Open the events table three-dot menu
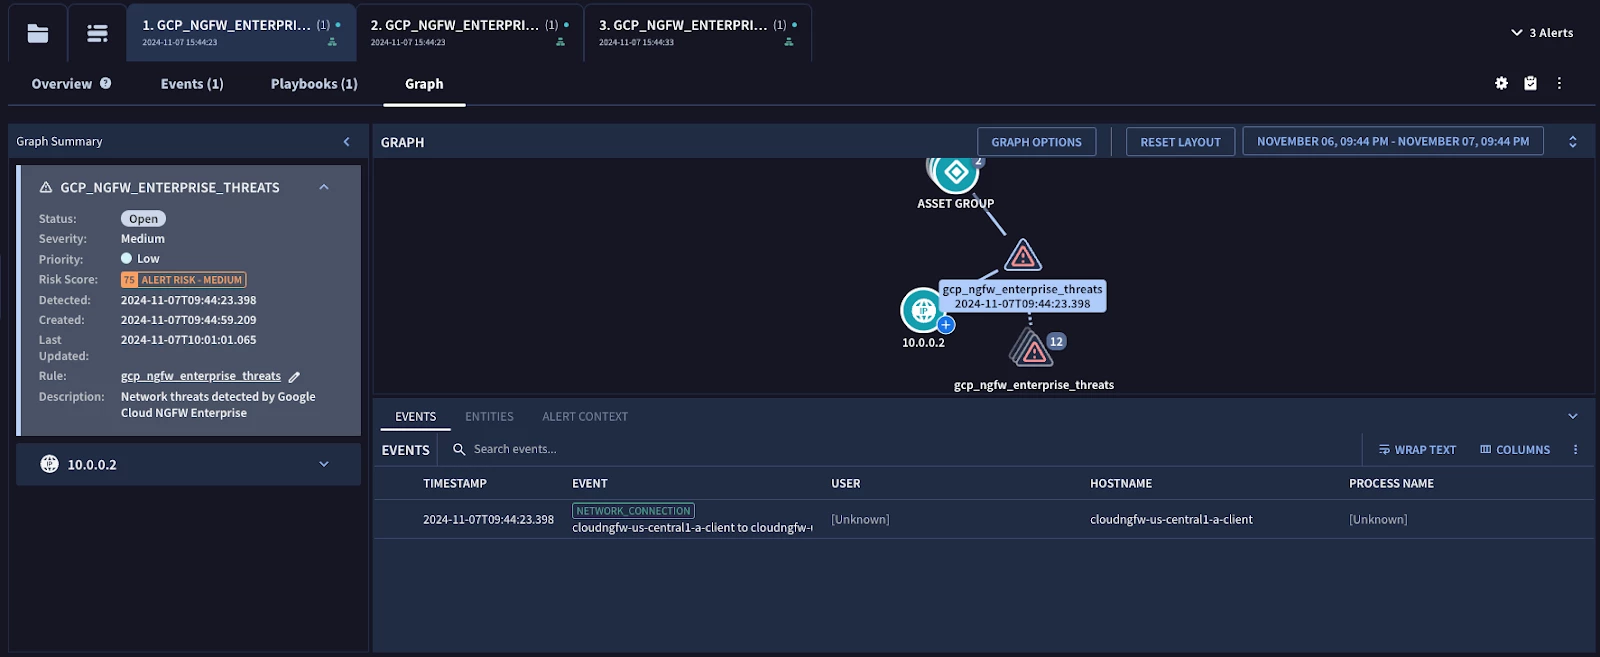Screen dimensions: 1600x657 coord(1575,450)
